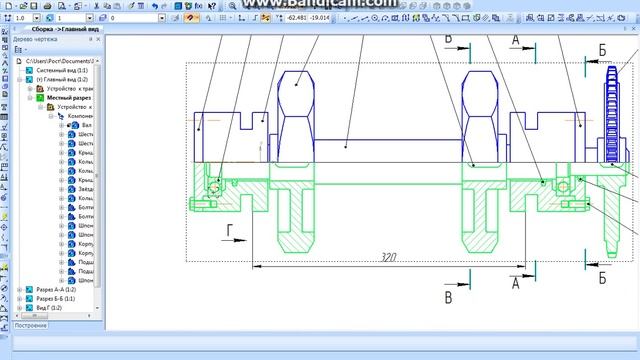Click the lower section label В in drawing
Viewport: 640px width, 360px height.
pos(448,298)
